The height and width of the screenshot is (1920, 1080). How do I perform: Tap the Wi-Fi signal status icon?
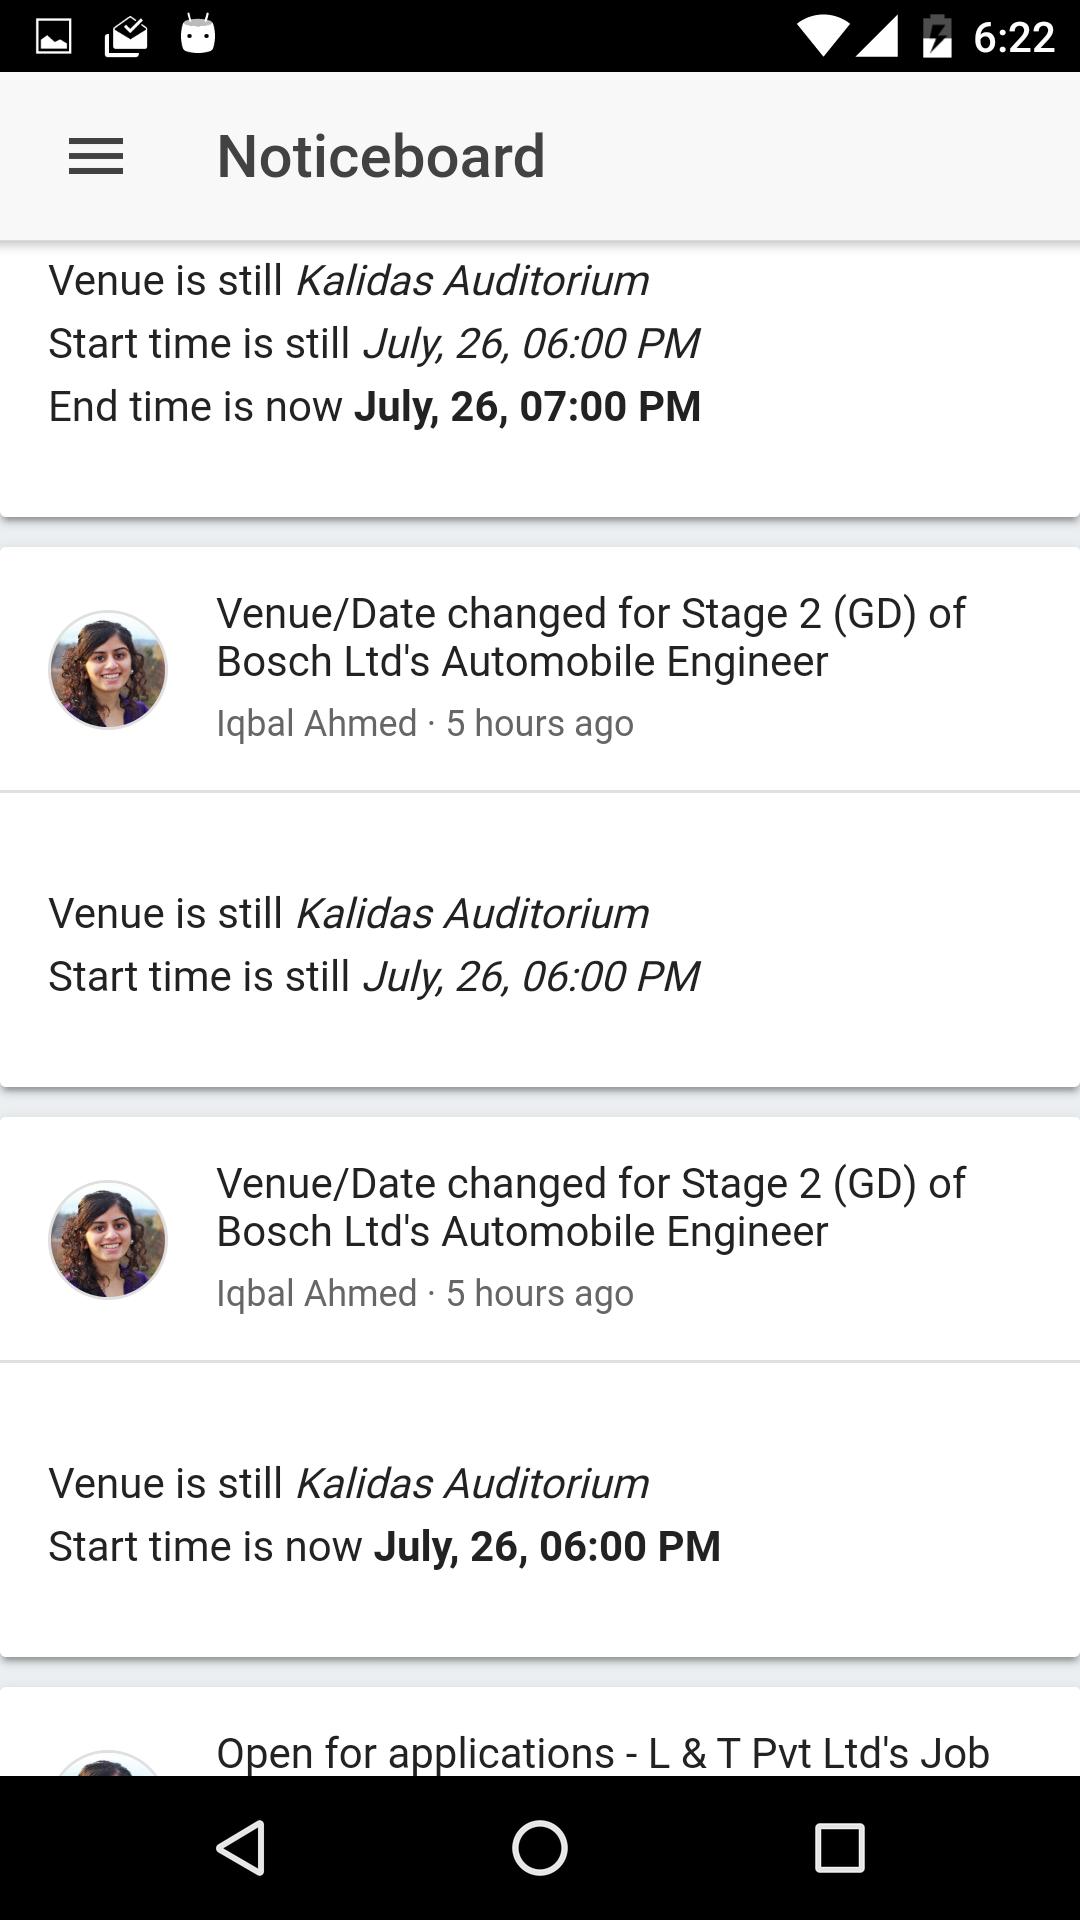pyautogui.click(x=824, y=37)
